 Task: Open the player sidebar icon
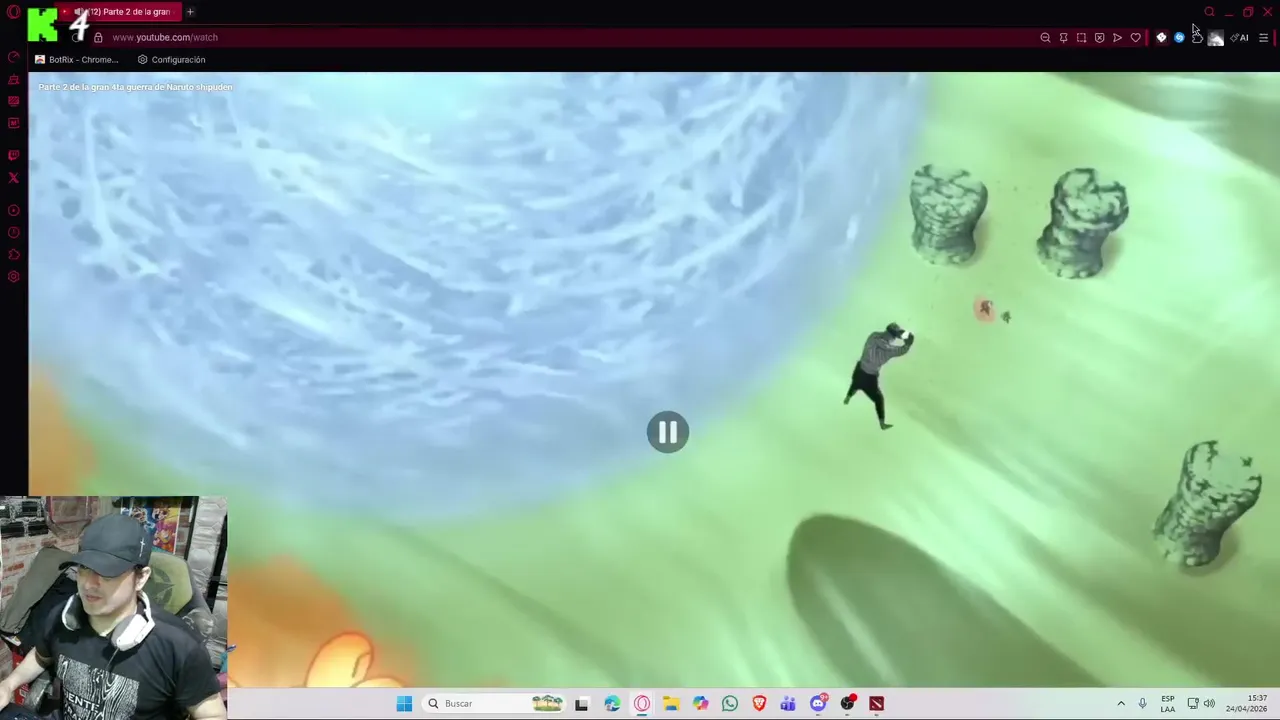(x=13, y=210)
